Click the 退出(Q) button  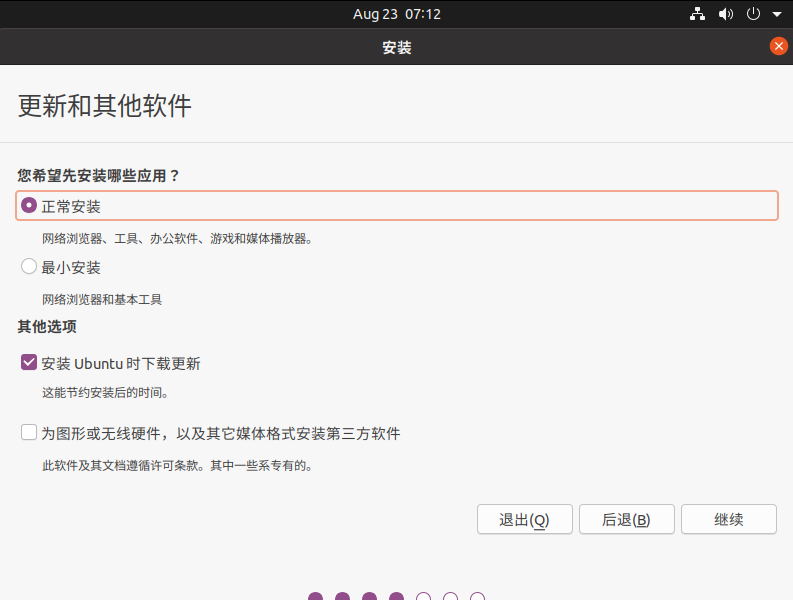(x=524, y=519)
